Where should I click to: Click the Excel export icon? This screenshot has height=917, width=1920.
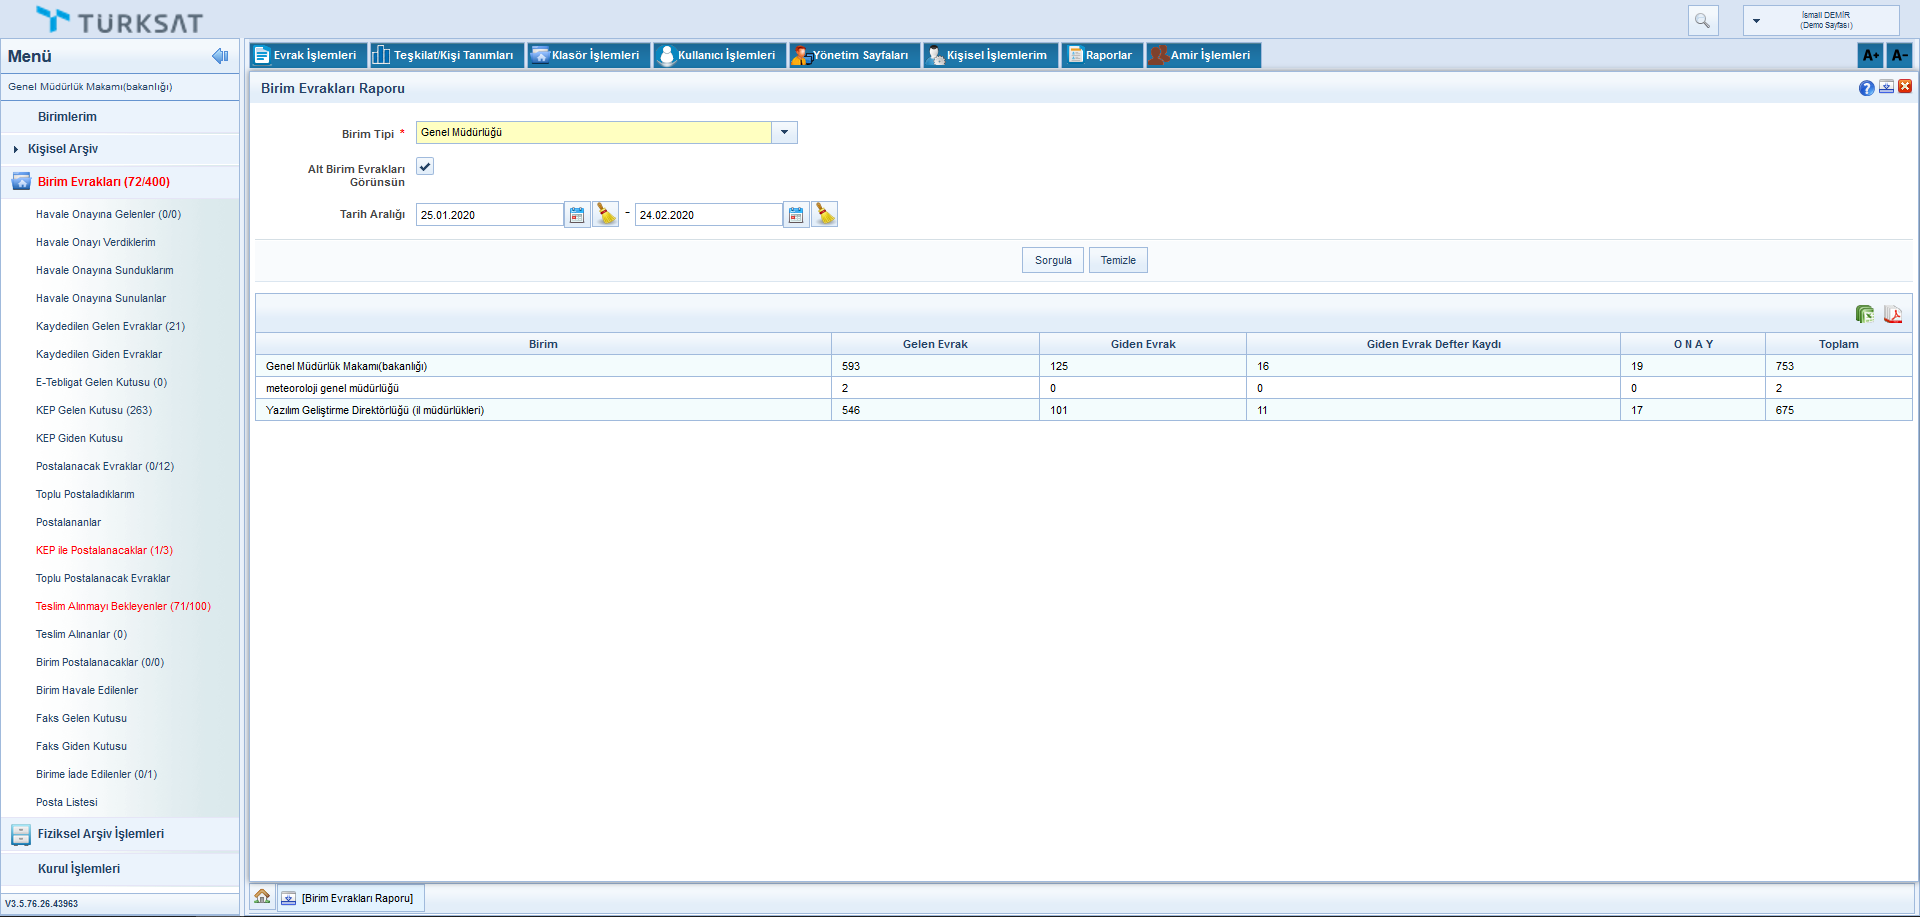[1864, 314]
